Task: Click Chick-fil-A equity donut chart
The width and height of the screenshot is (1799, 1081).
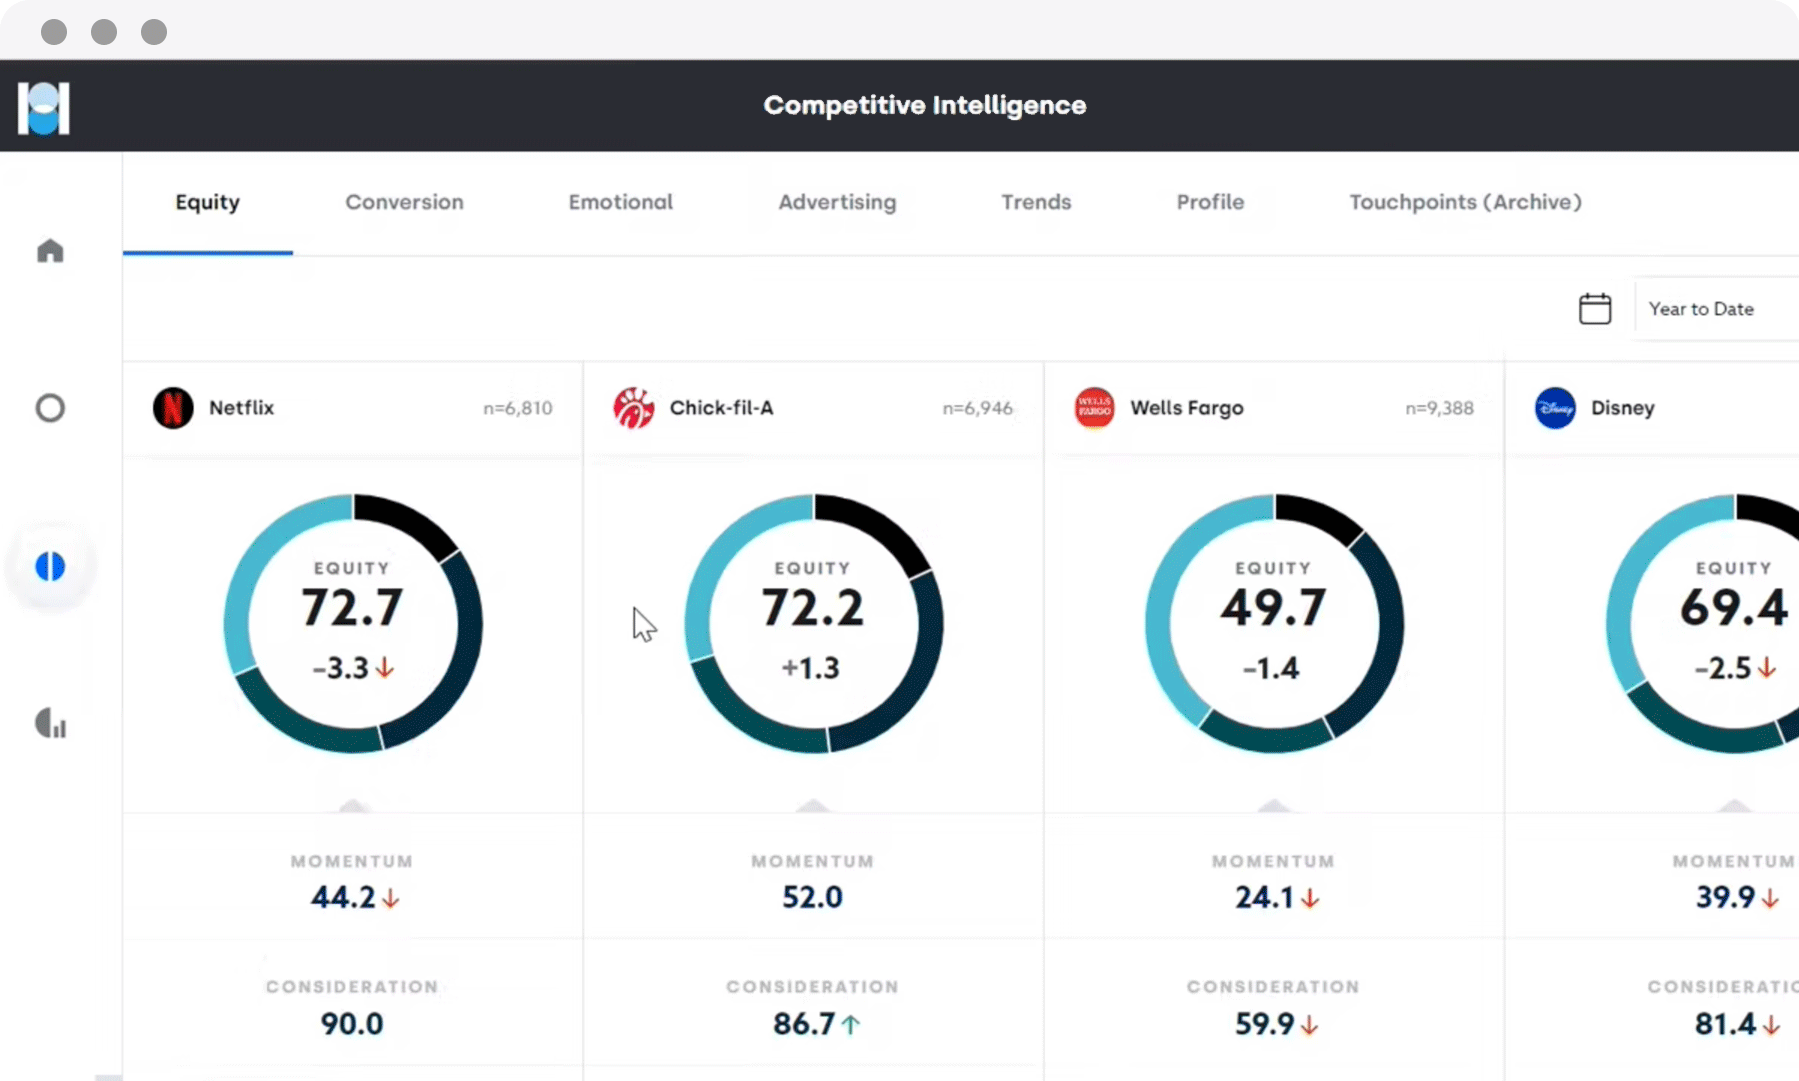Action: click(x=813, y=623)
